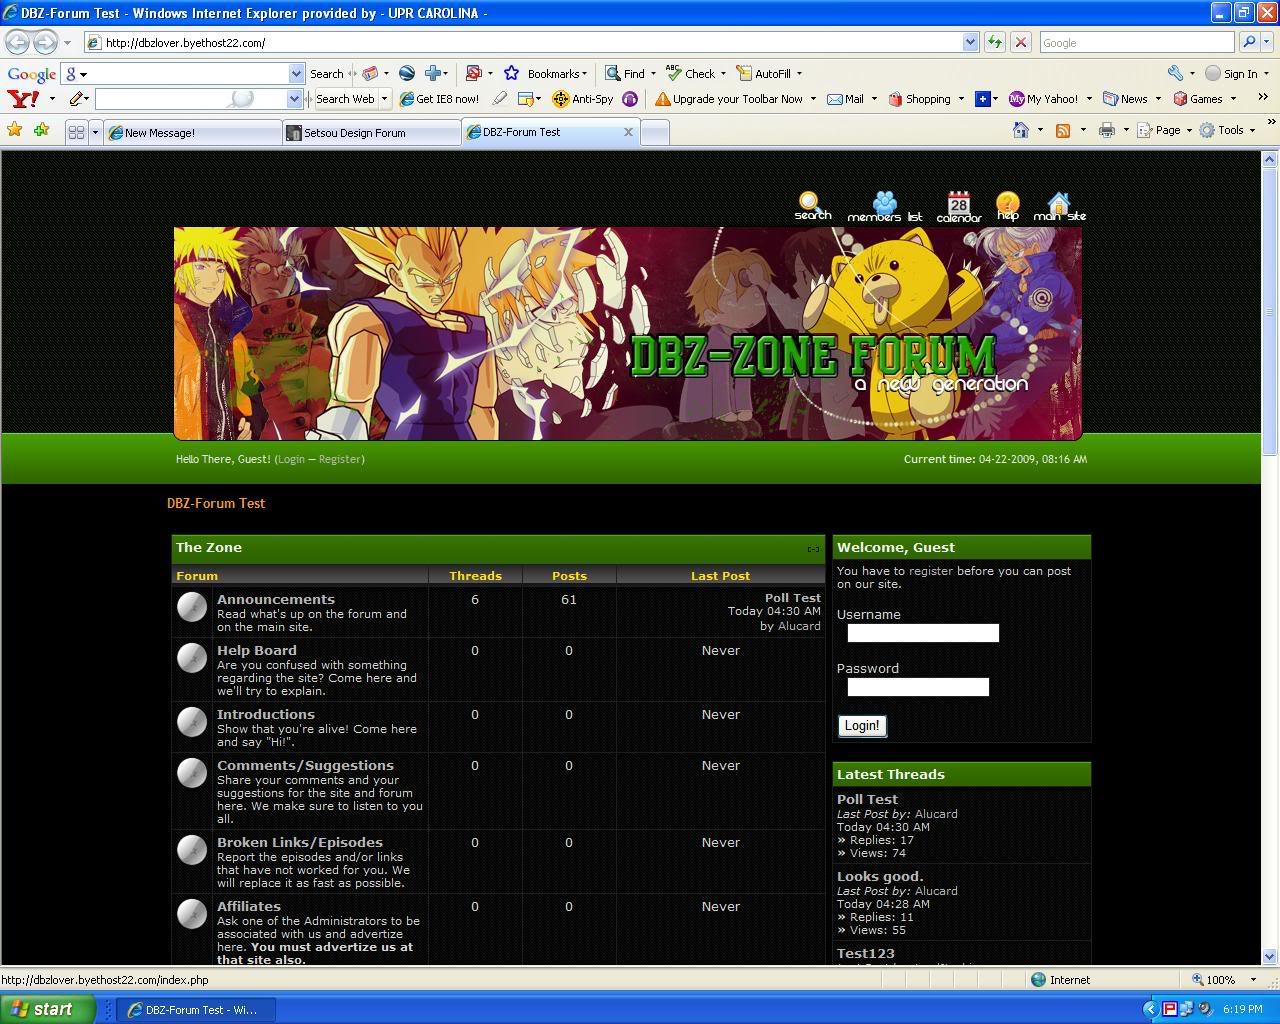Click the Affiliates forum status icon

[192, 914]
